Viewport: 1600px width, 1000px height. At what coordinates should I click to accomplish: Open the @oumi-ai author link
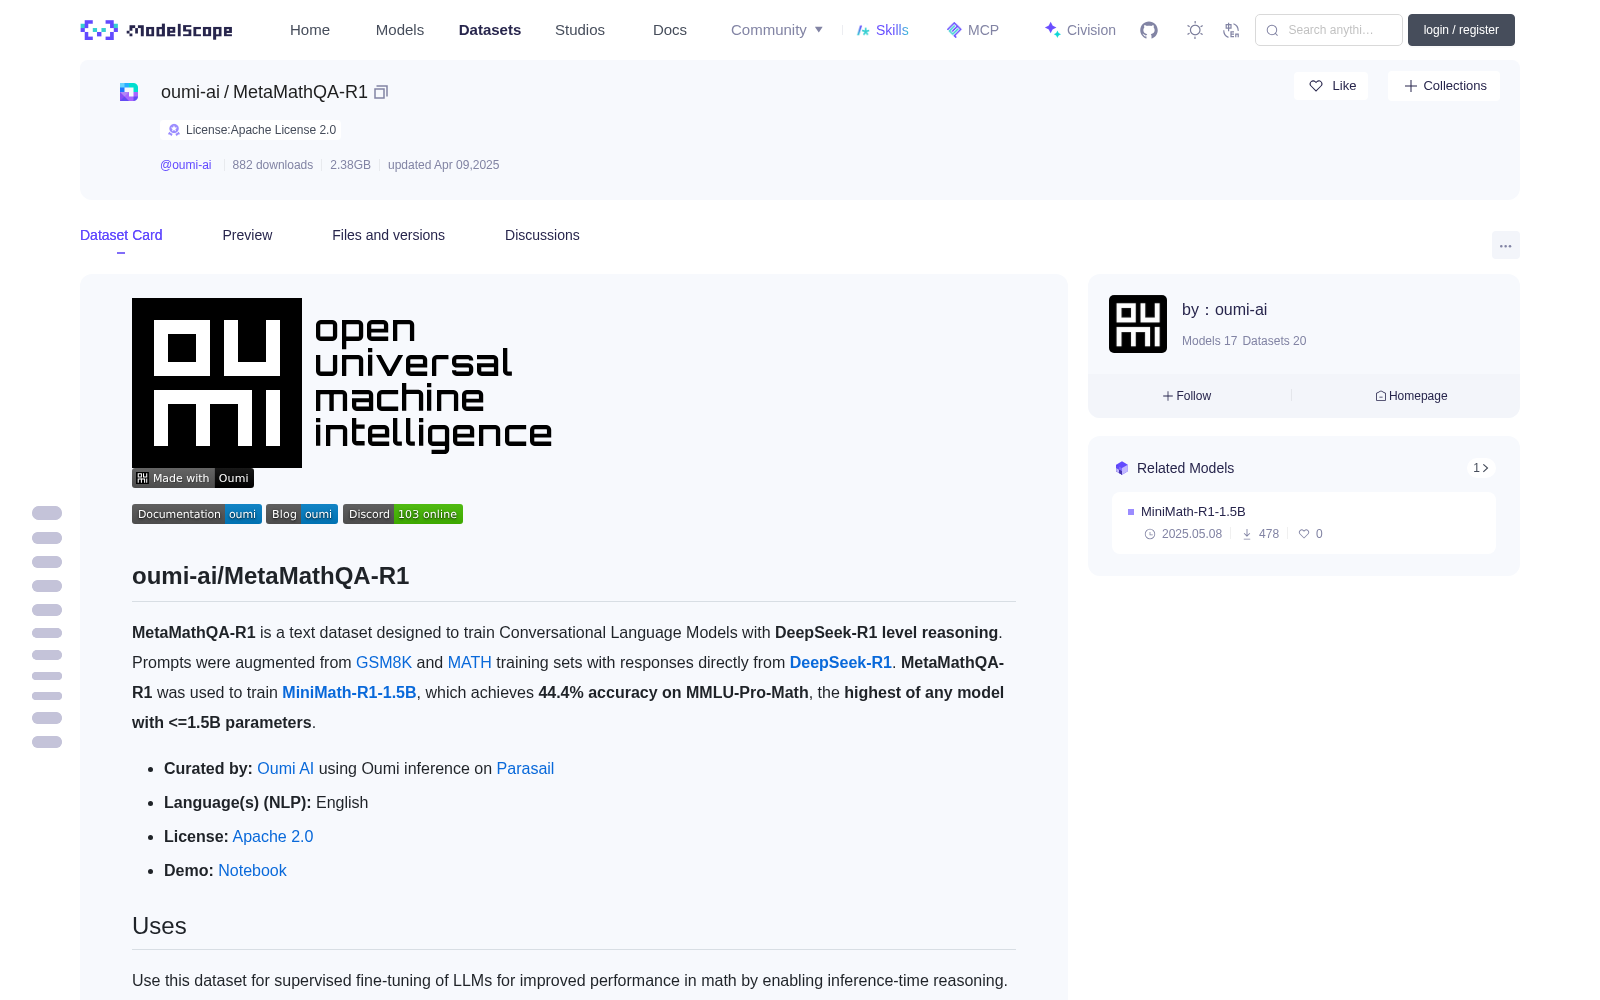(186, 165)
